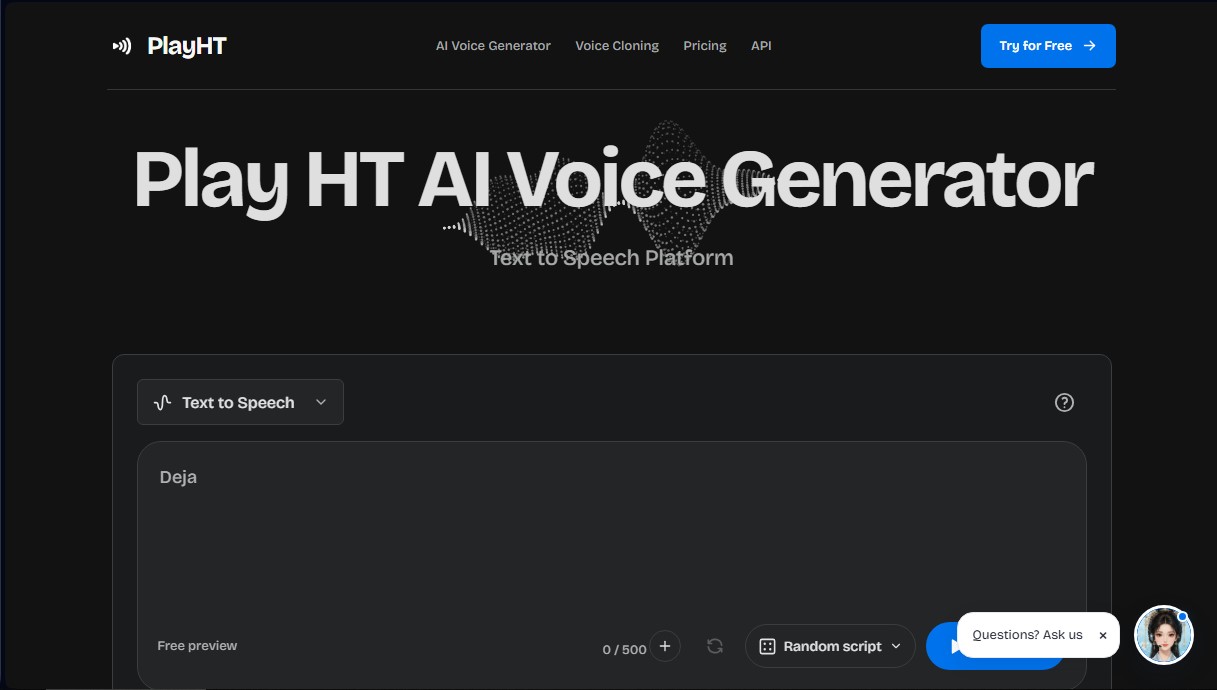This screenshot has width=1217, height=690.
Task: Click the PlayHT logo
Action: tap(169, 46)
